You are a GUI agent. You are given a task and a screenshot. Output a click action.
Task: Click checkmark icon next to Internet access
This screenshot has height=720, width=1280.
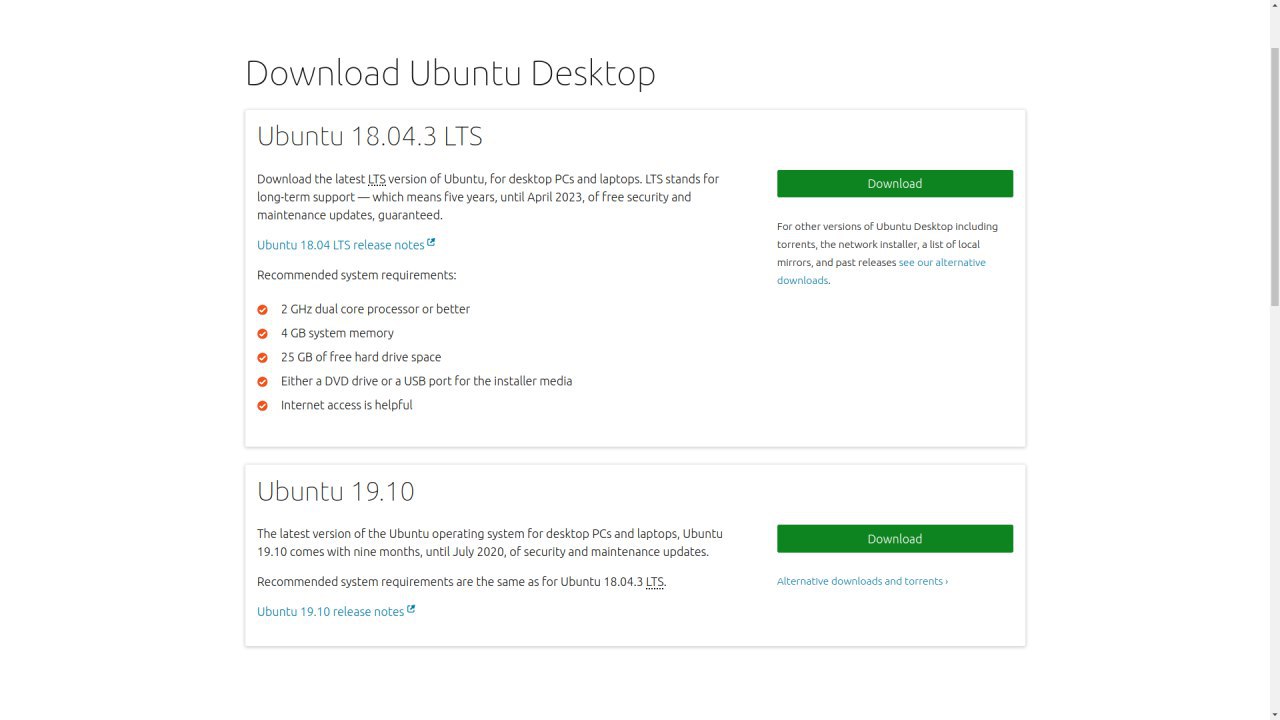(263, 406)
